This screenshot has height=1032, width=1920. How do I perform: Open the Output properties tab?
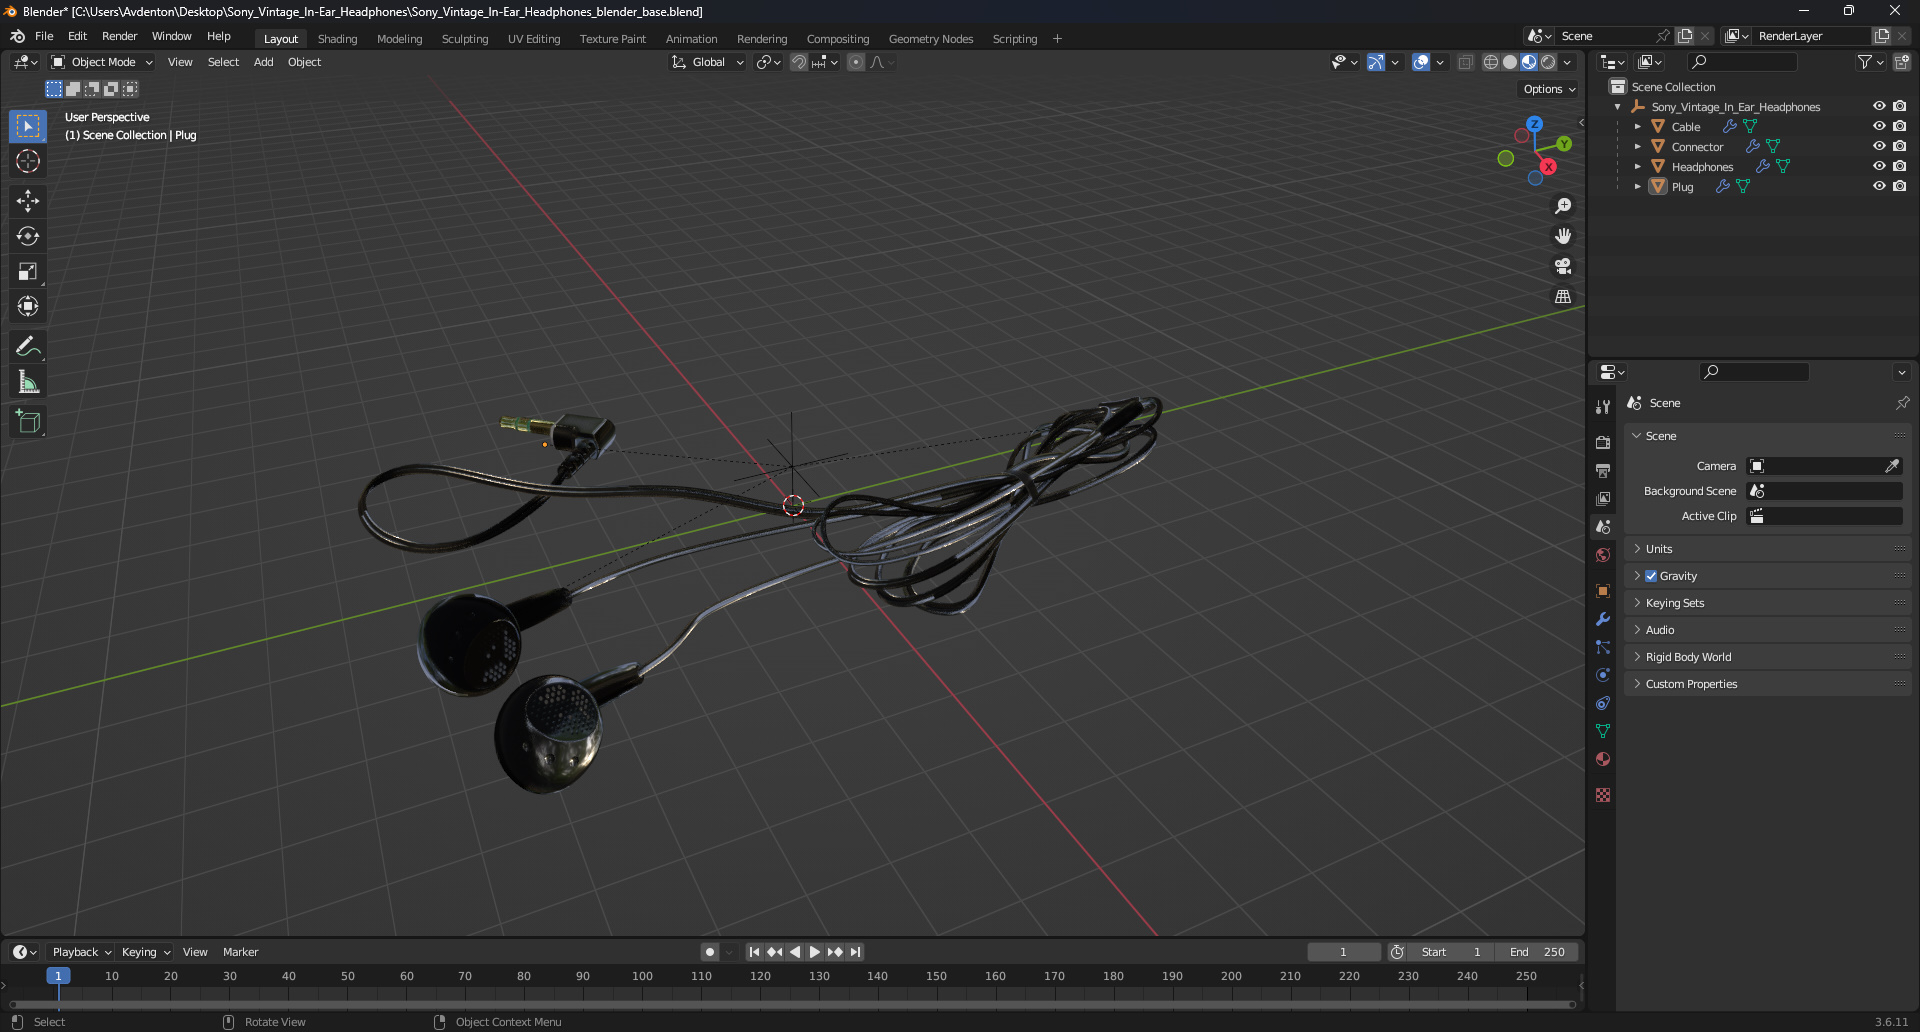[1603, 470]
